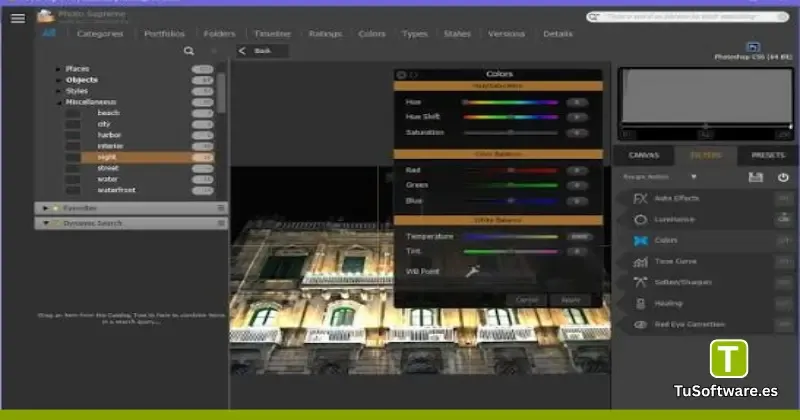The image size is (800, 420).
Task: Open Favorites panel menu icon
Action: click(221, 208)
